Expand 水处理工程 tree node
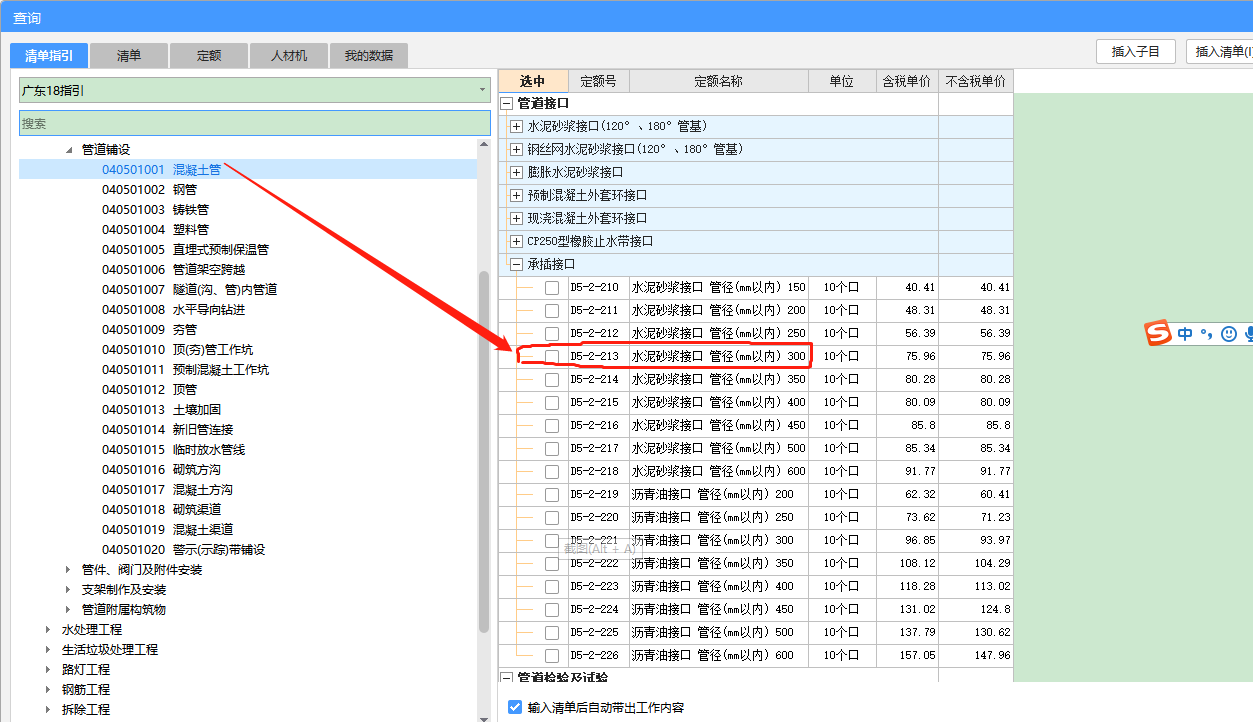 pos(49,630)
